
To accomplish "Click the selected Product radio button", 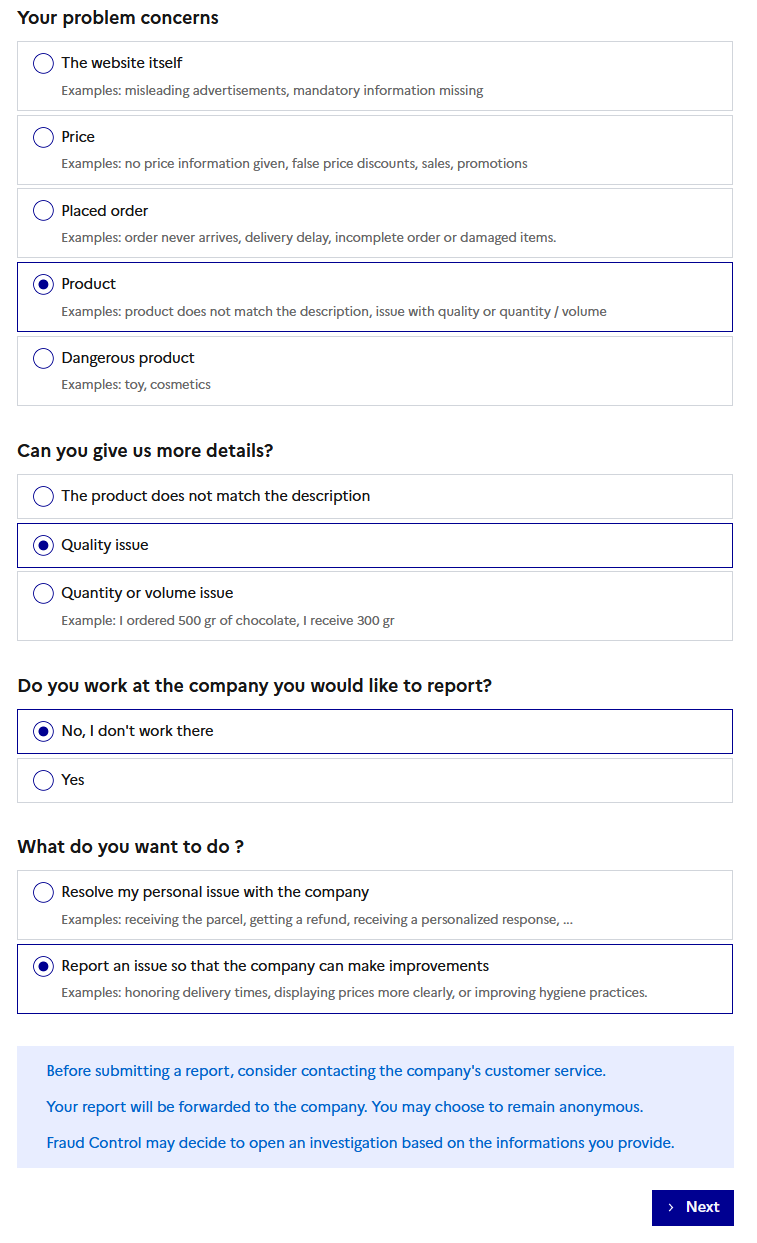I will pyautogui.click(x=43, y=285).
